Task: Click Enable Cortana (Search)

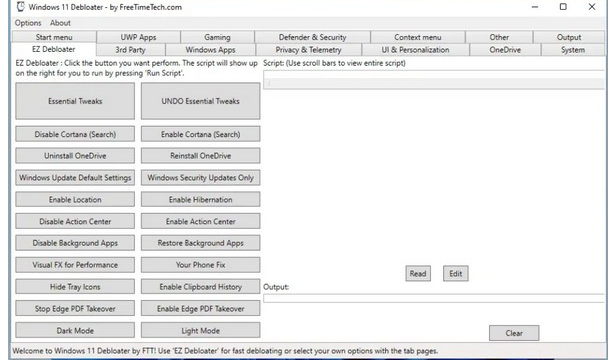Action: point(200,134)
